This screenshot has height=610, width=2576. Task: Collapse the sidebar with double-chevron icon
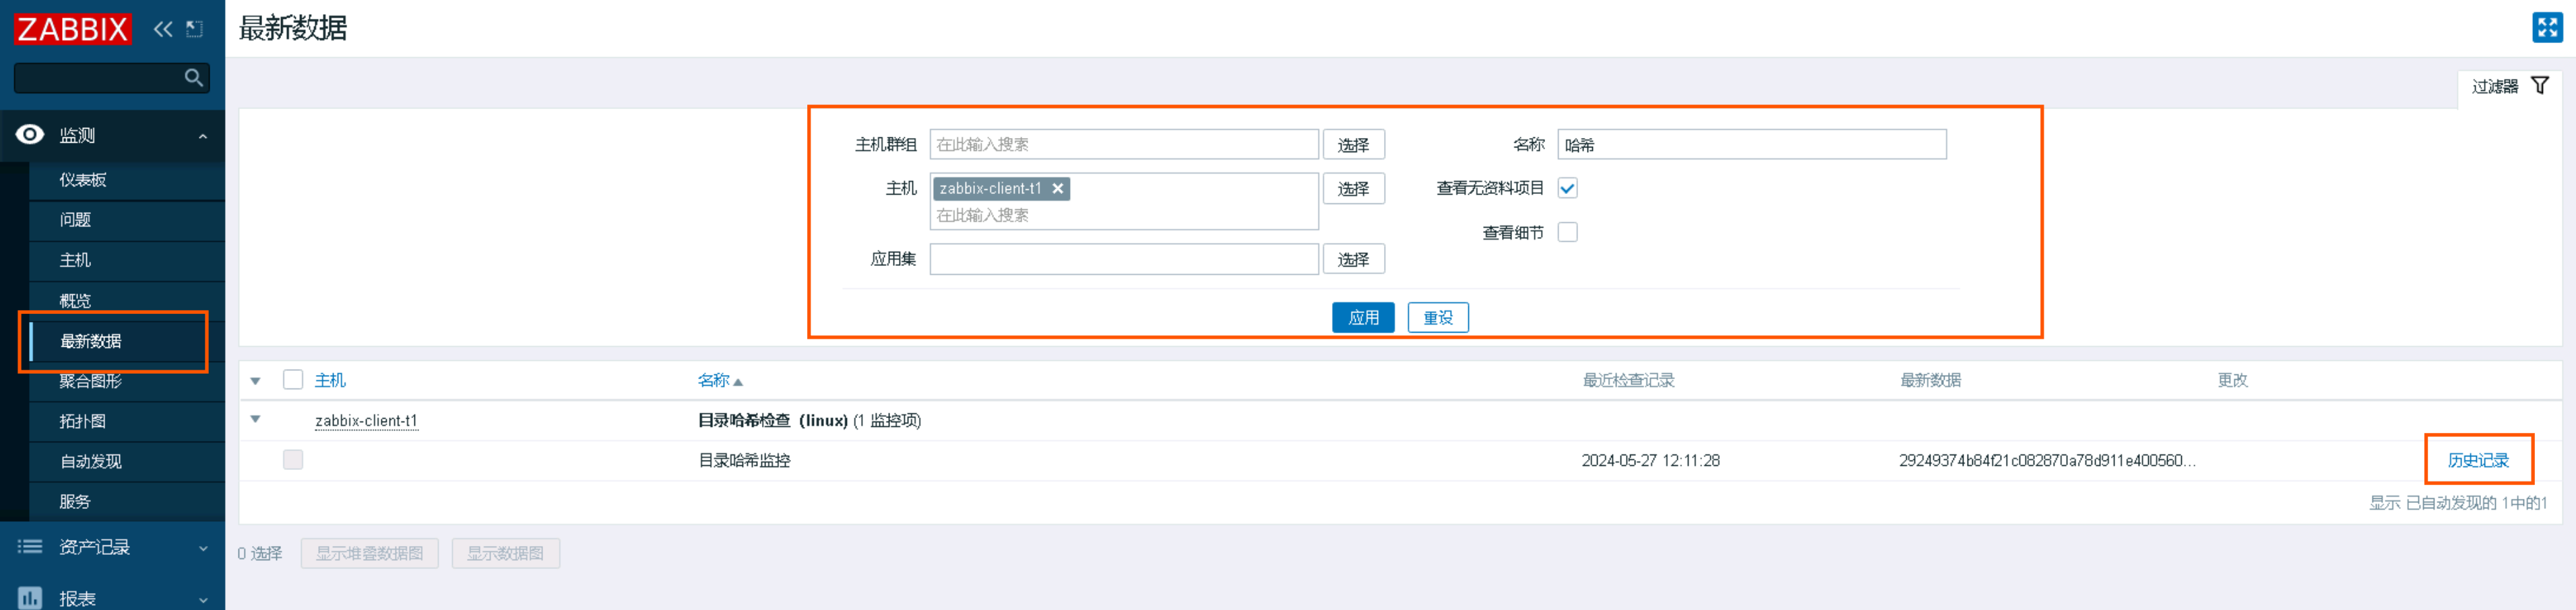tap(163, 29)
